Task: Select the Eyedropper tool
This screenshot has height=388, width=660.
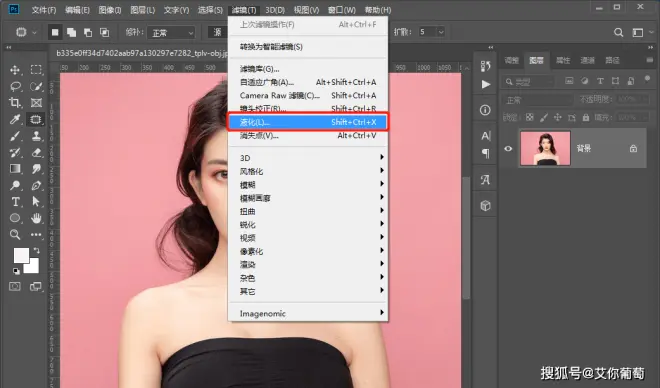Action: [x=15, y=120]
